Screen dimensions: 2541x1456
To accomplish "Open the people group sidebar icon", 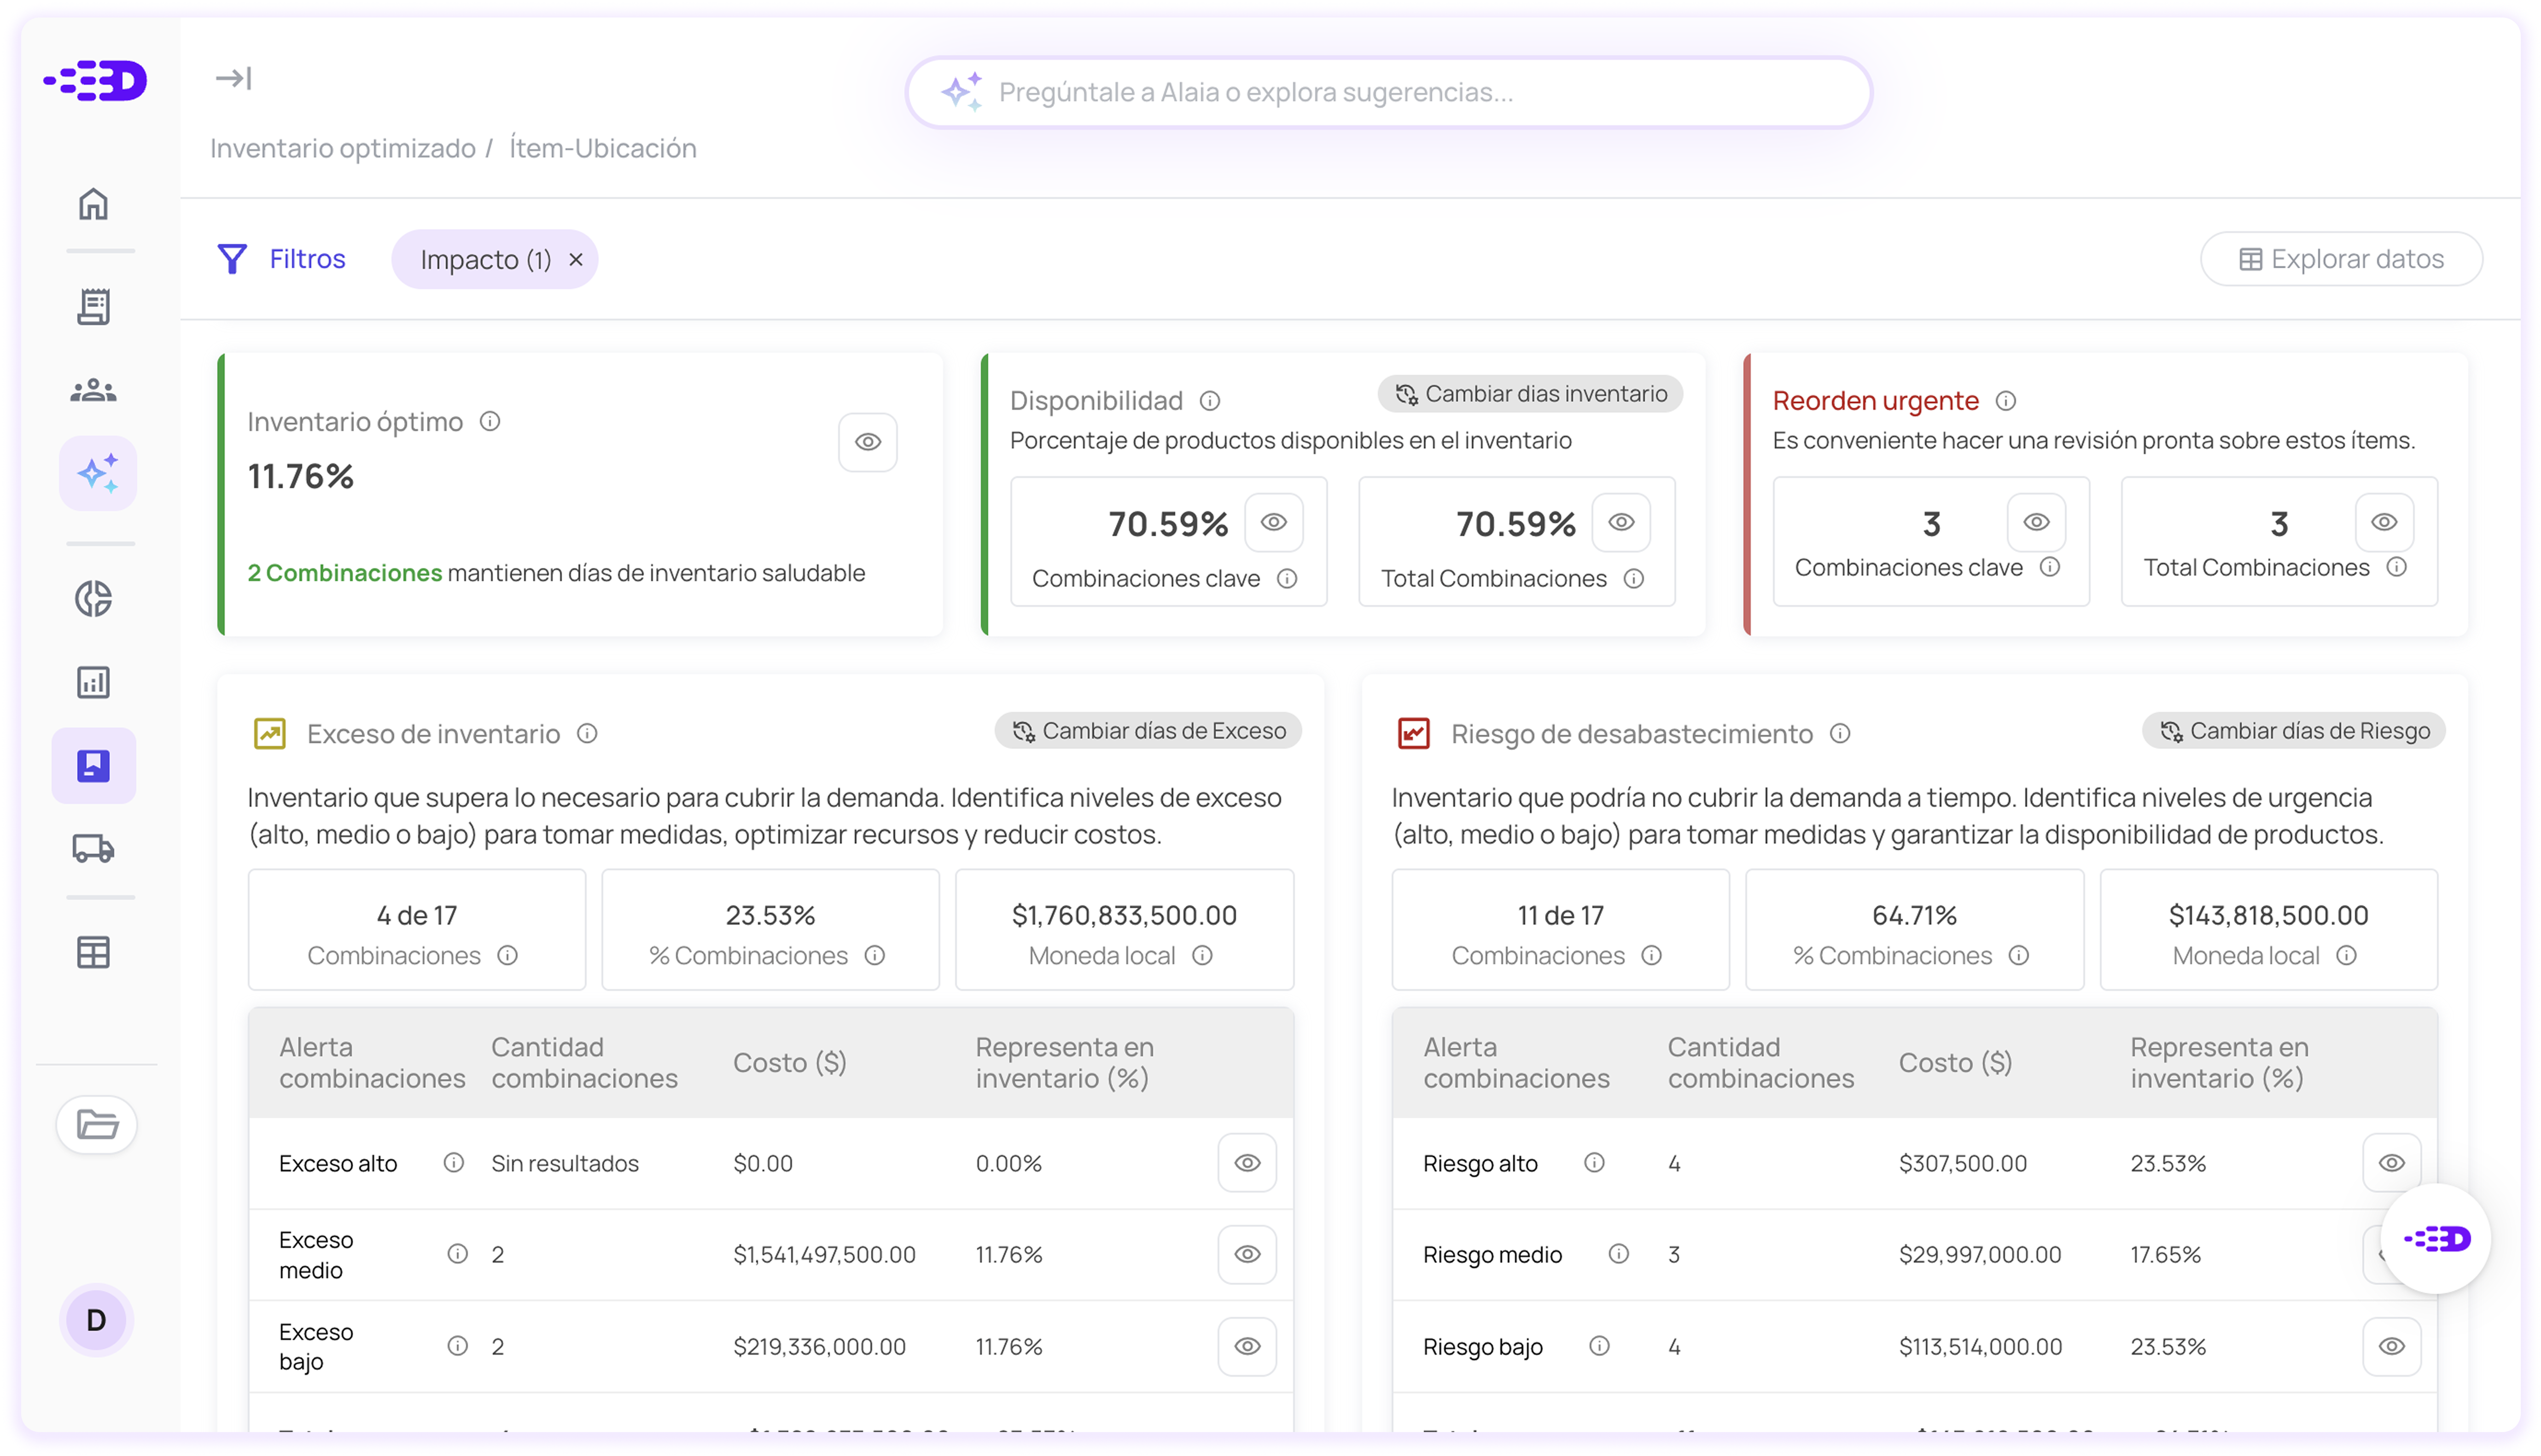I will coord(93,390).
